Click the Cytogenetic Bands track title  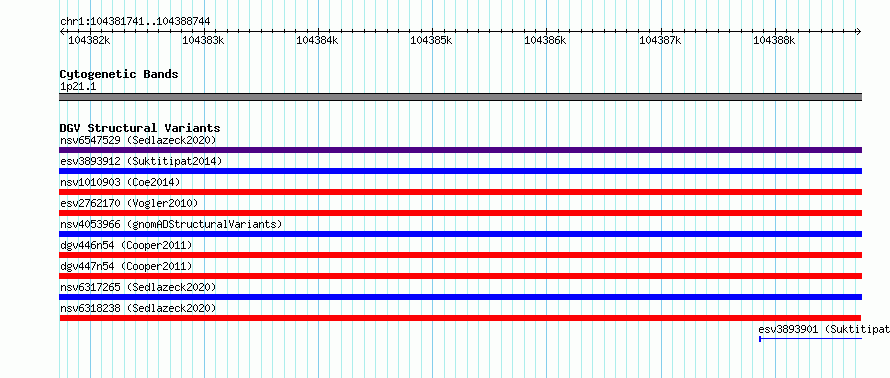[119, 74]
